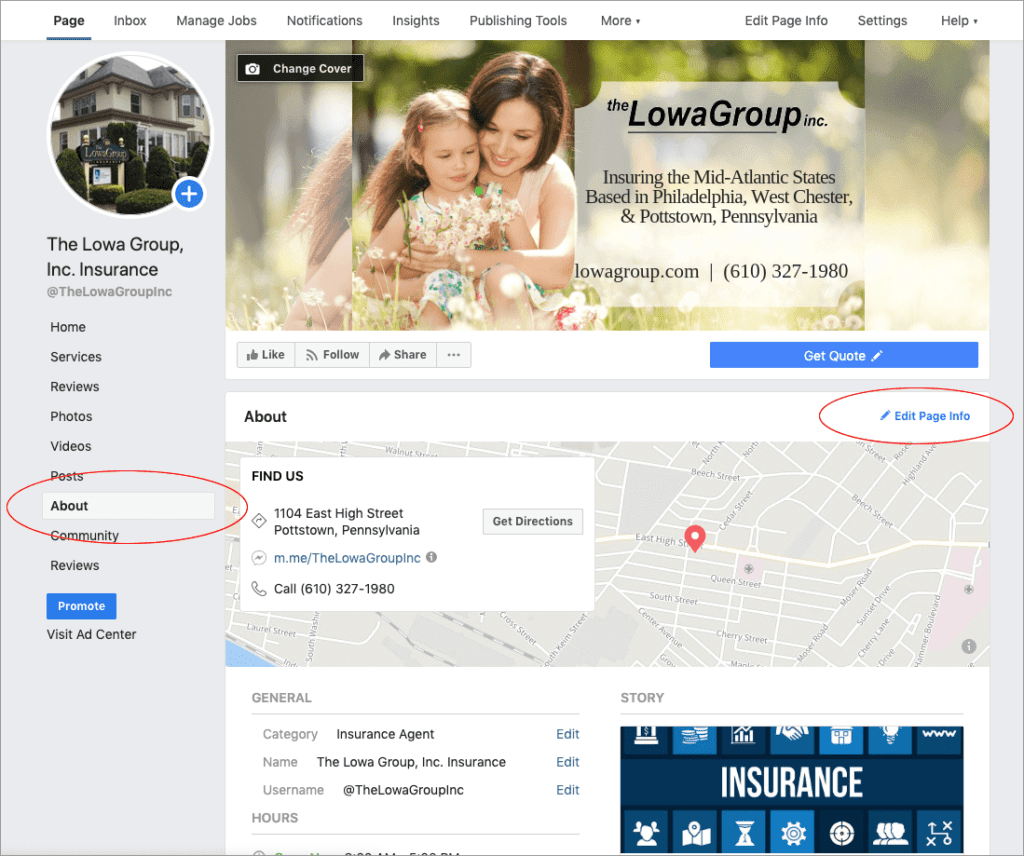This screenshot has width=1024, height=856.
Task: Click the info icon beside m.me/TheLowaGroupInc
Action: [432, 557]
